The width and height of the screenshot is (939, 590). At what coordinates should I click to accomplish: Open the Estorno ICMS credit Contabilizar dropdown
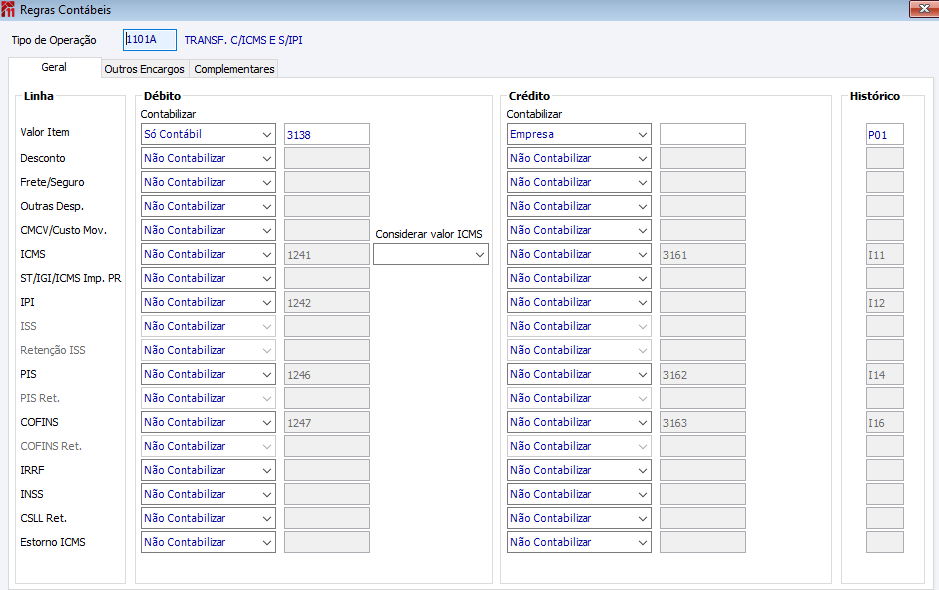pos(579,541)
